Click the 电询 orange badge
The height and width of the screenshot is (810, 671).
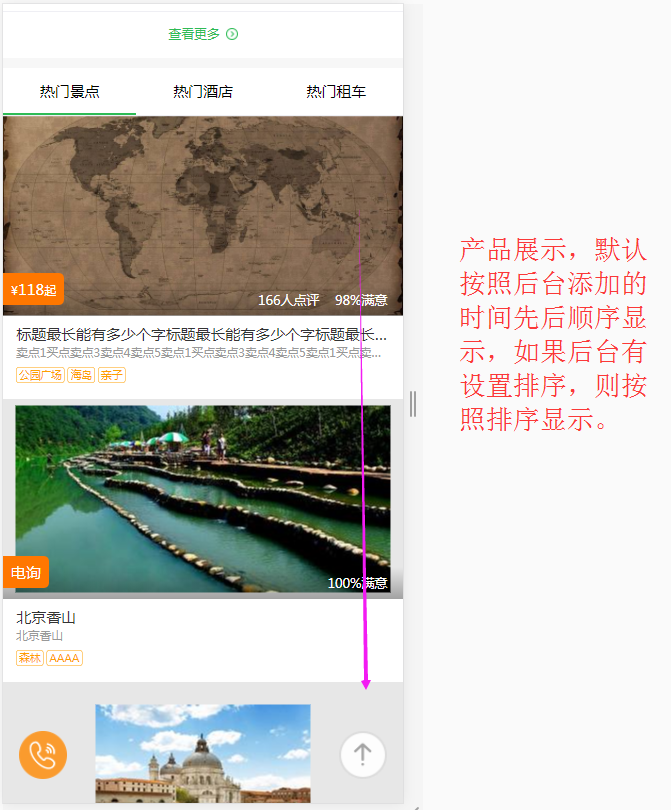(26, 573)
